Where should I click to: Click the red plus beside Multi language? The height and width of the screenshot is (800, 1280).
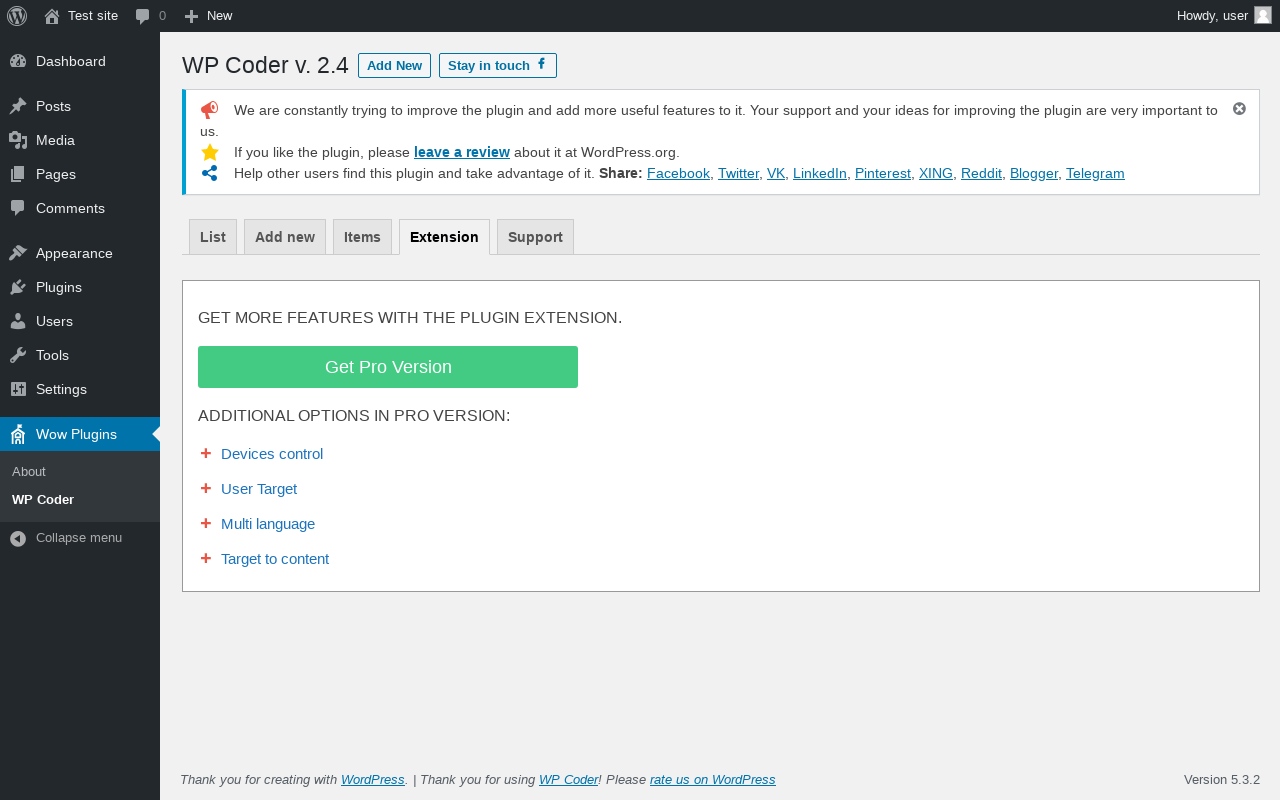[x=206, y=523]
